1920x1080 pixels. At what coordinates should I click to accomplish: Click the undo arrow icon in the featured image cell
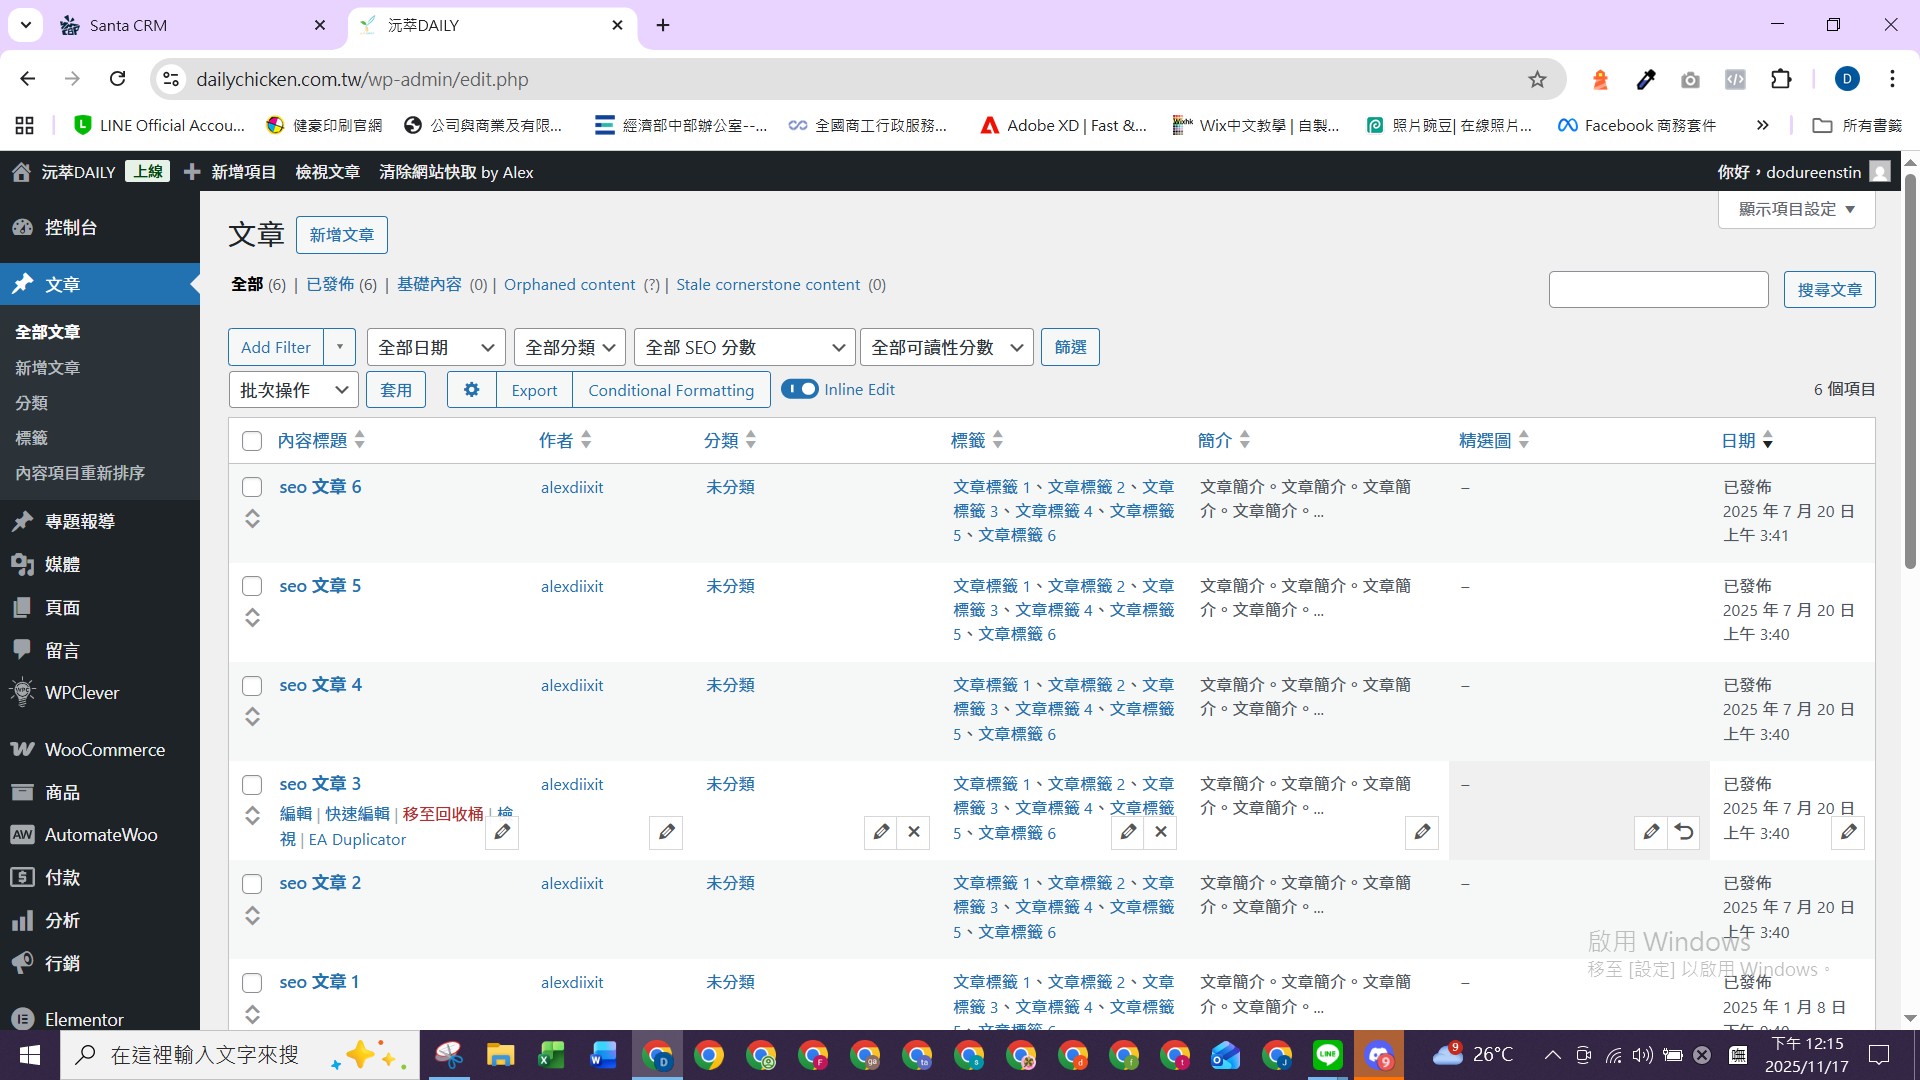coord(1684,832)
